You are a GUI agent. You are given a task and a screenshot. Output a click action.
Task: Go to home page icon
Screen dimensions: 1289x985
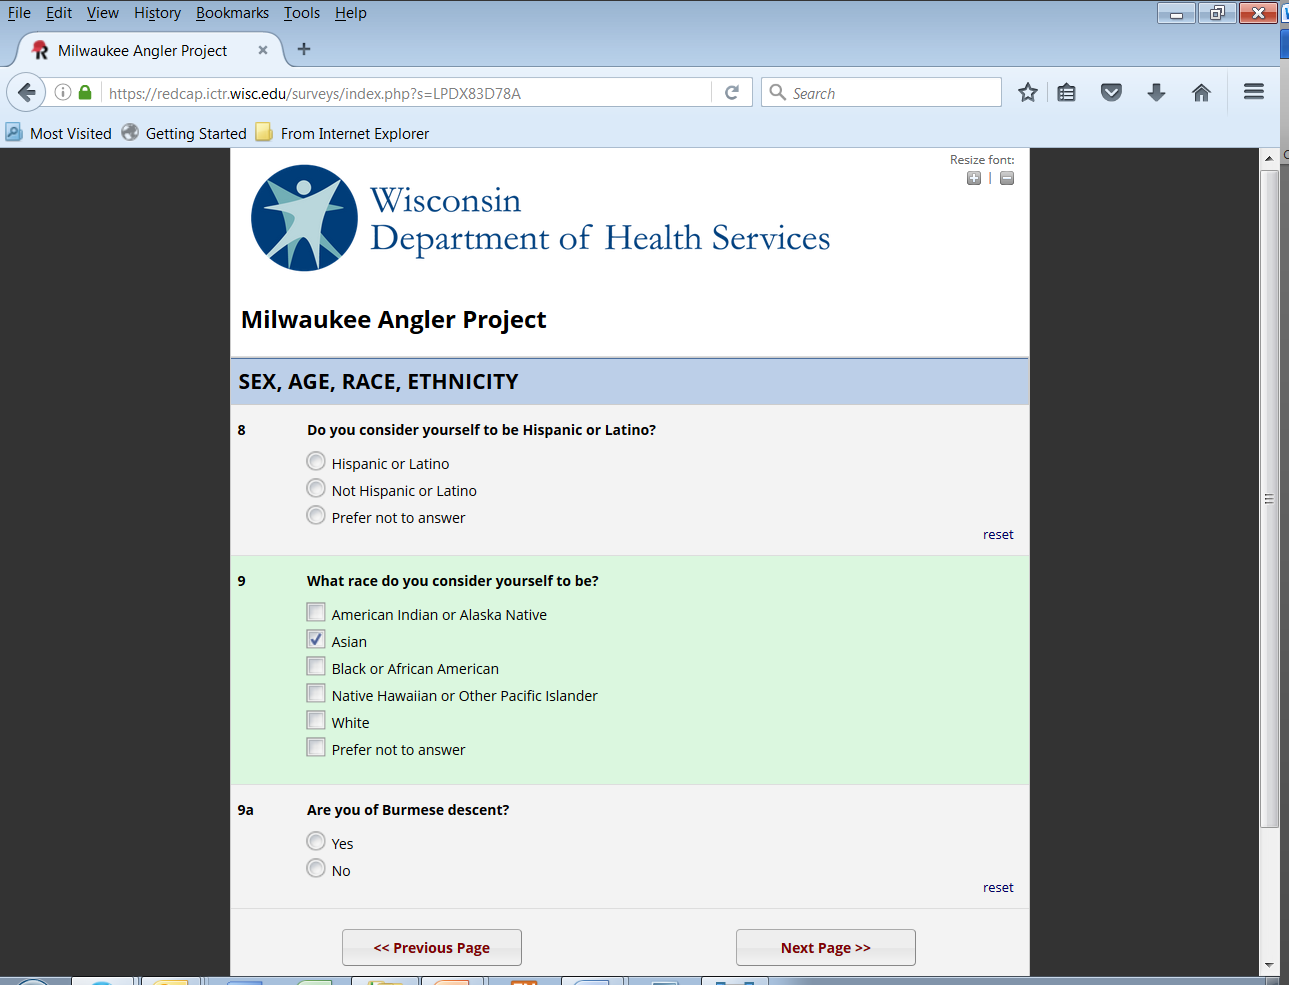tap(1201, 93)
